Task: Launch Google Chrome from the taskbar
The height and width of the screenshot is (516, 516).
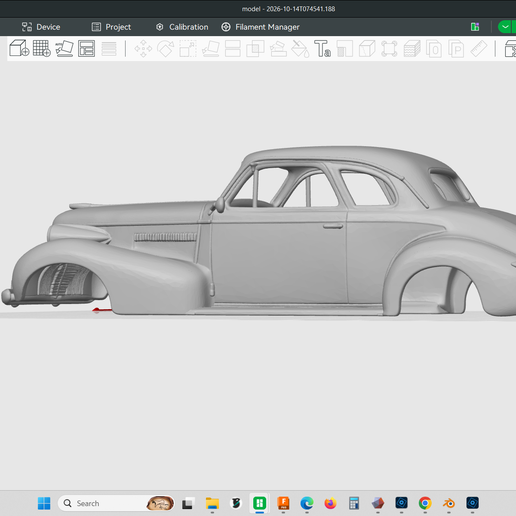Action: [425, 503]
